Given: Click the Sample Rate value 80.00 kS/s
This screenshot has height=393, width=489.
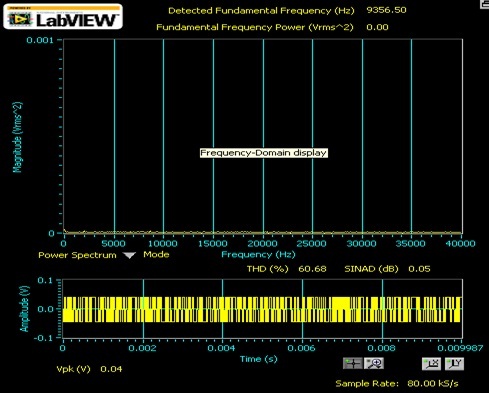Looking at the screenshot, I should tap(433, 383).
